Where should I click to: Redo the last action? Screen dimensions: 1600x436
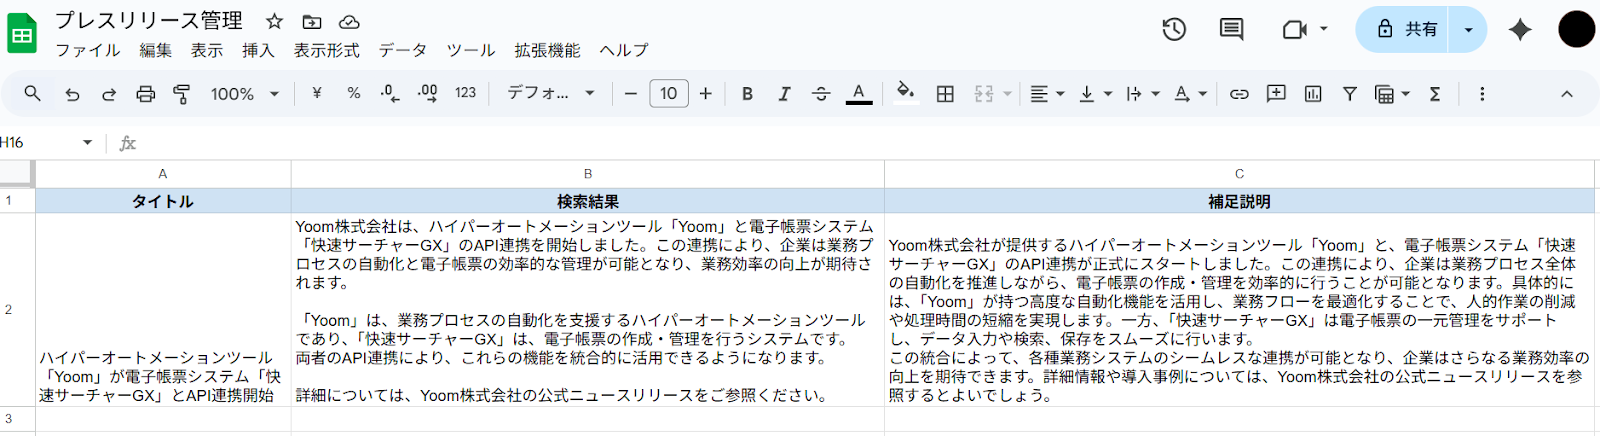point(109,93)
